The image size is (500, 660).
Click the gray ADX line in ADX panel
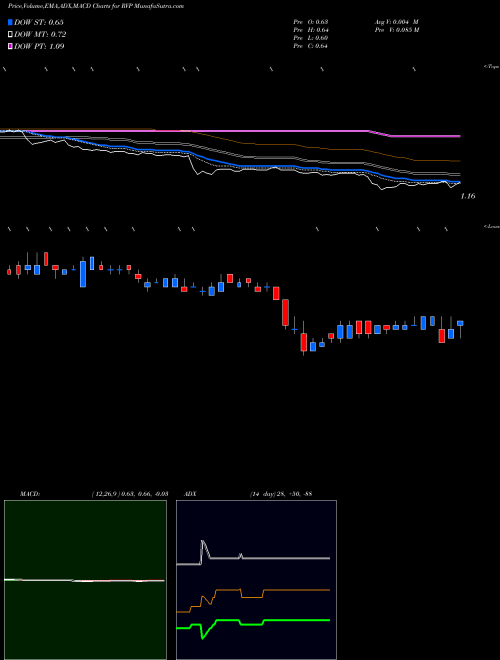286,558
